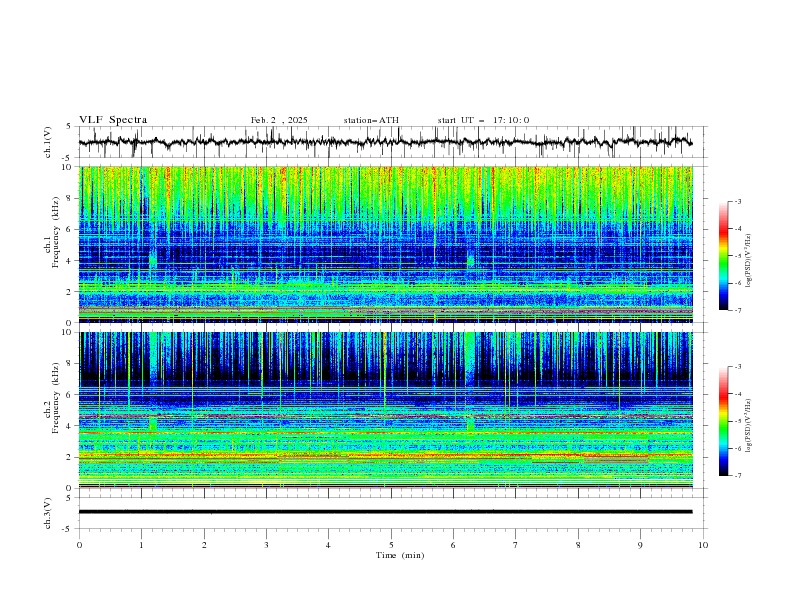Click time axis tick label "0"

(x=79, y=545)
